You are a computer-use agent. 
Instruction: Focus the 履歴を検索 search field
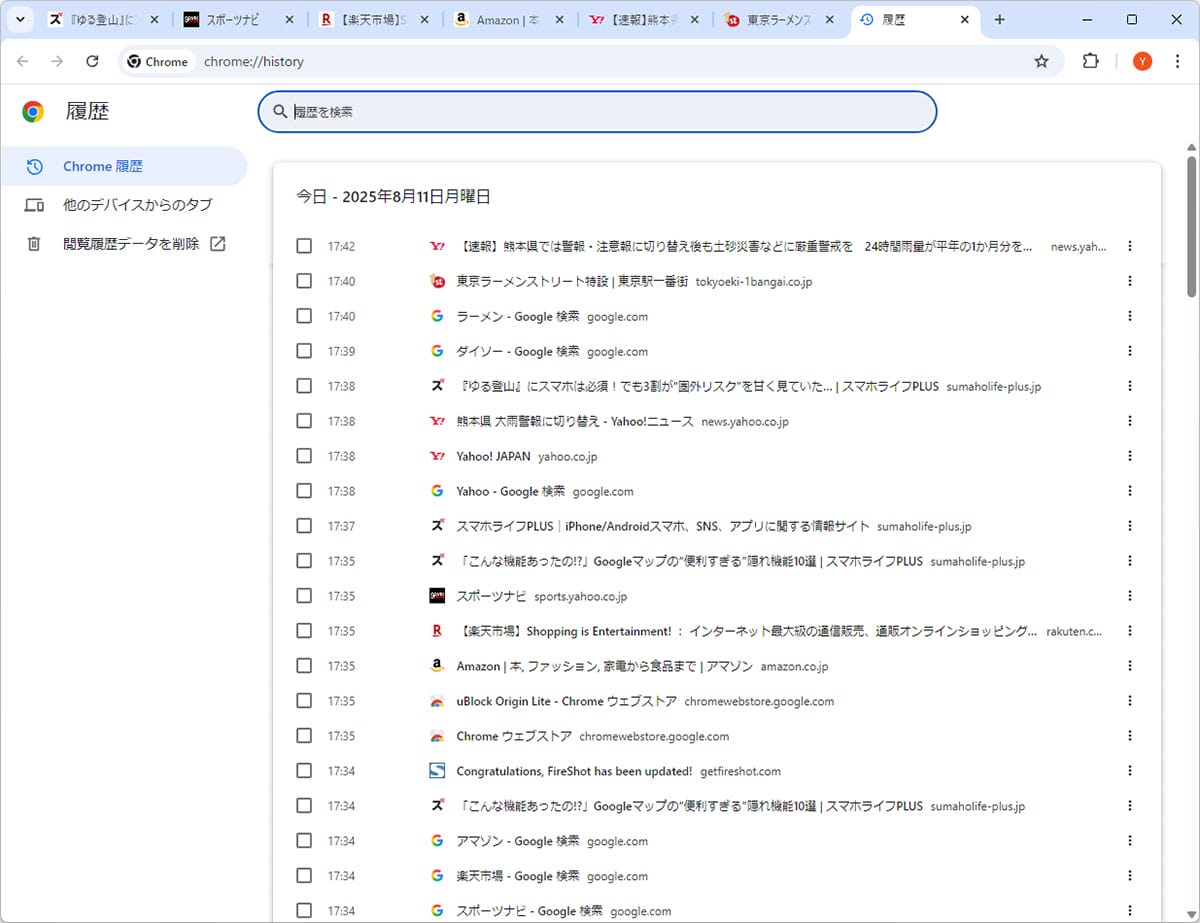[597, 112]
